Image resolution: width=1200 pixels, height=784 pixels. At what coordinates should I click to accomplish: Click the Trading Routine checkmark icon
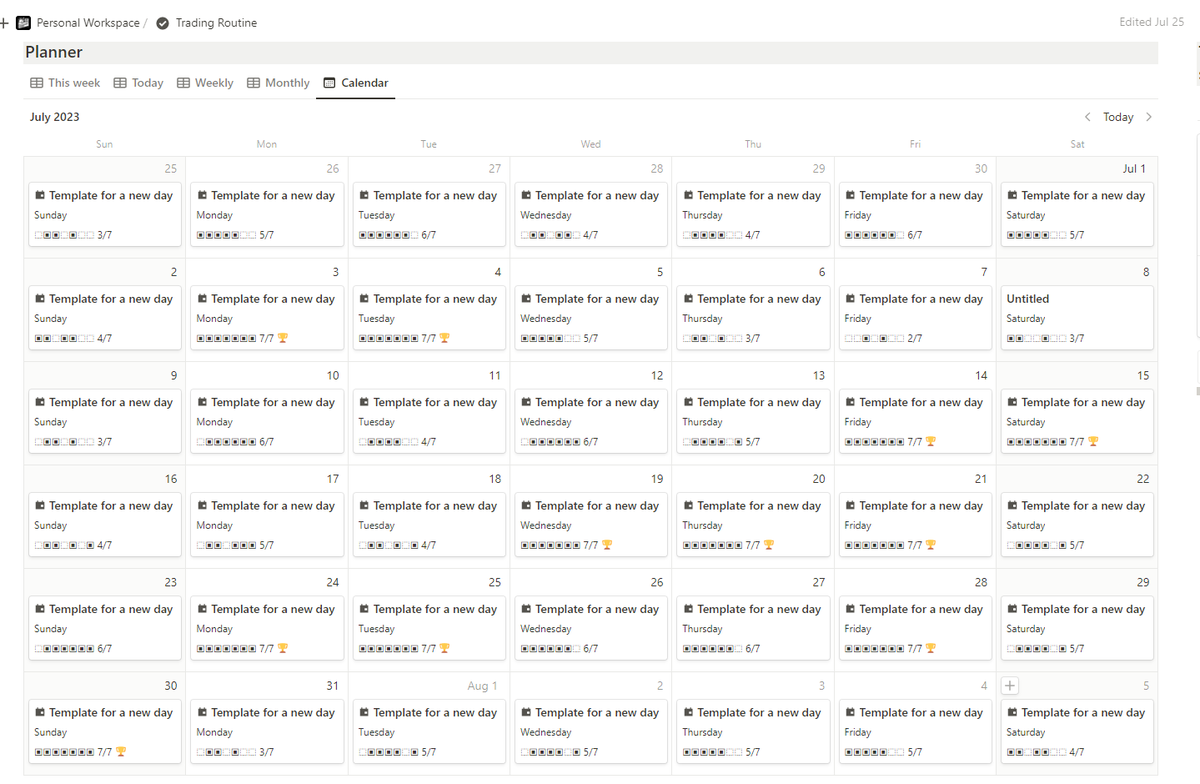point(163,23)
